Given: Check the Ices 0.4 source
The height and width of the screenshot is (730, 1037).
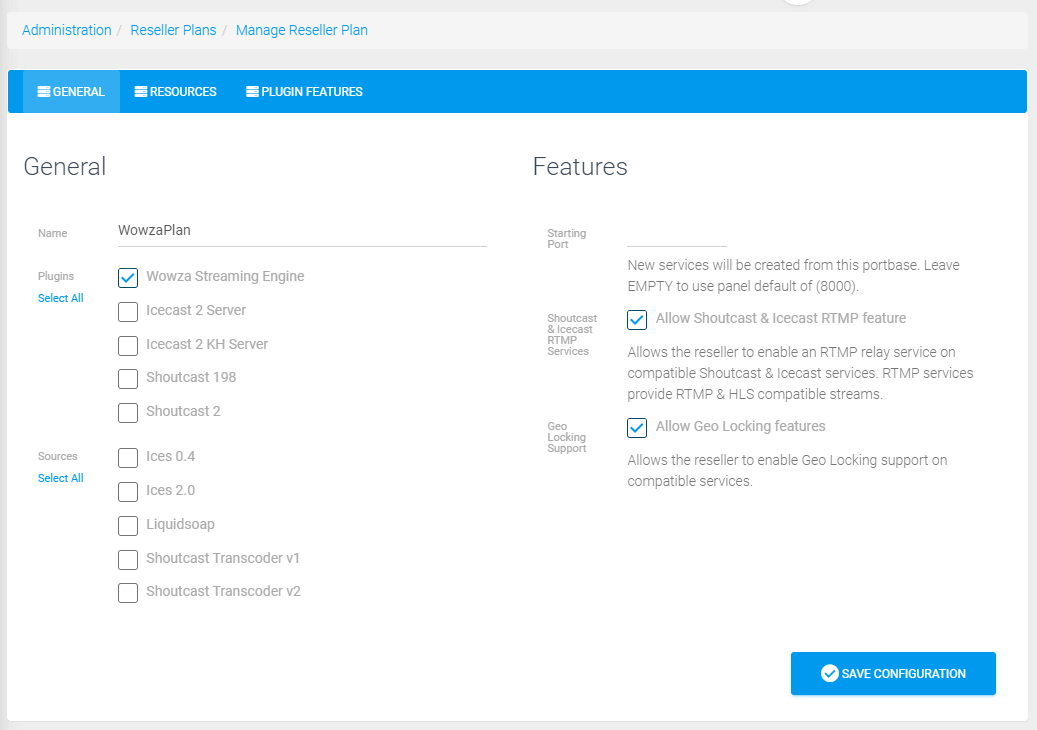Looking at the screenshot, I should pyautogui.click(x=128, y=458).
